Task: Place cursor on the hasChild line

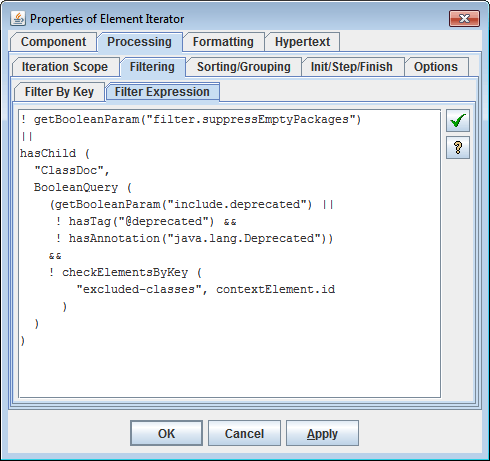Action: [x=55, y=154]
